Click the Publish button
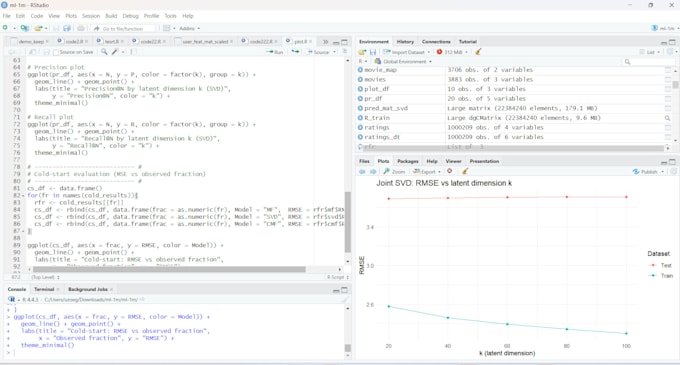 tap(645, 172)
